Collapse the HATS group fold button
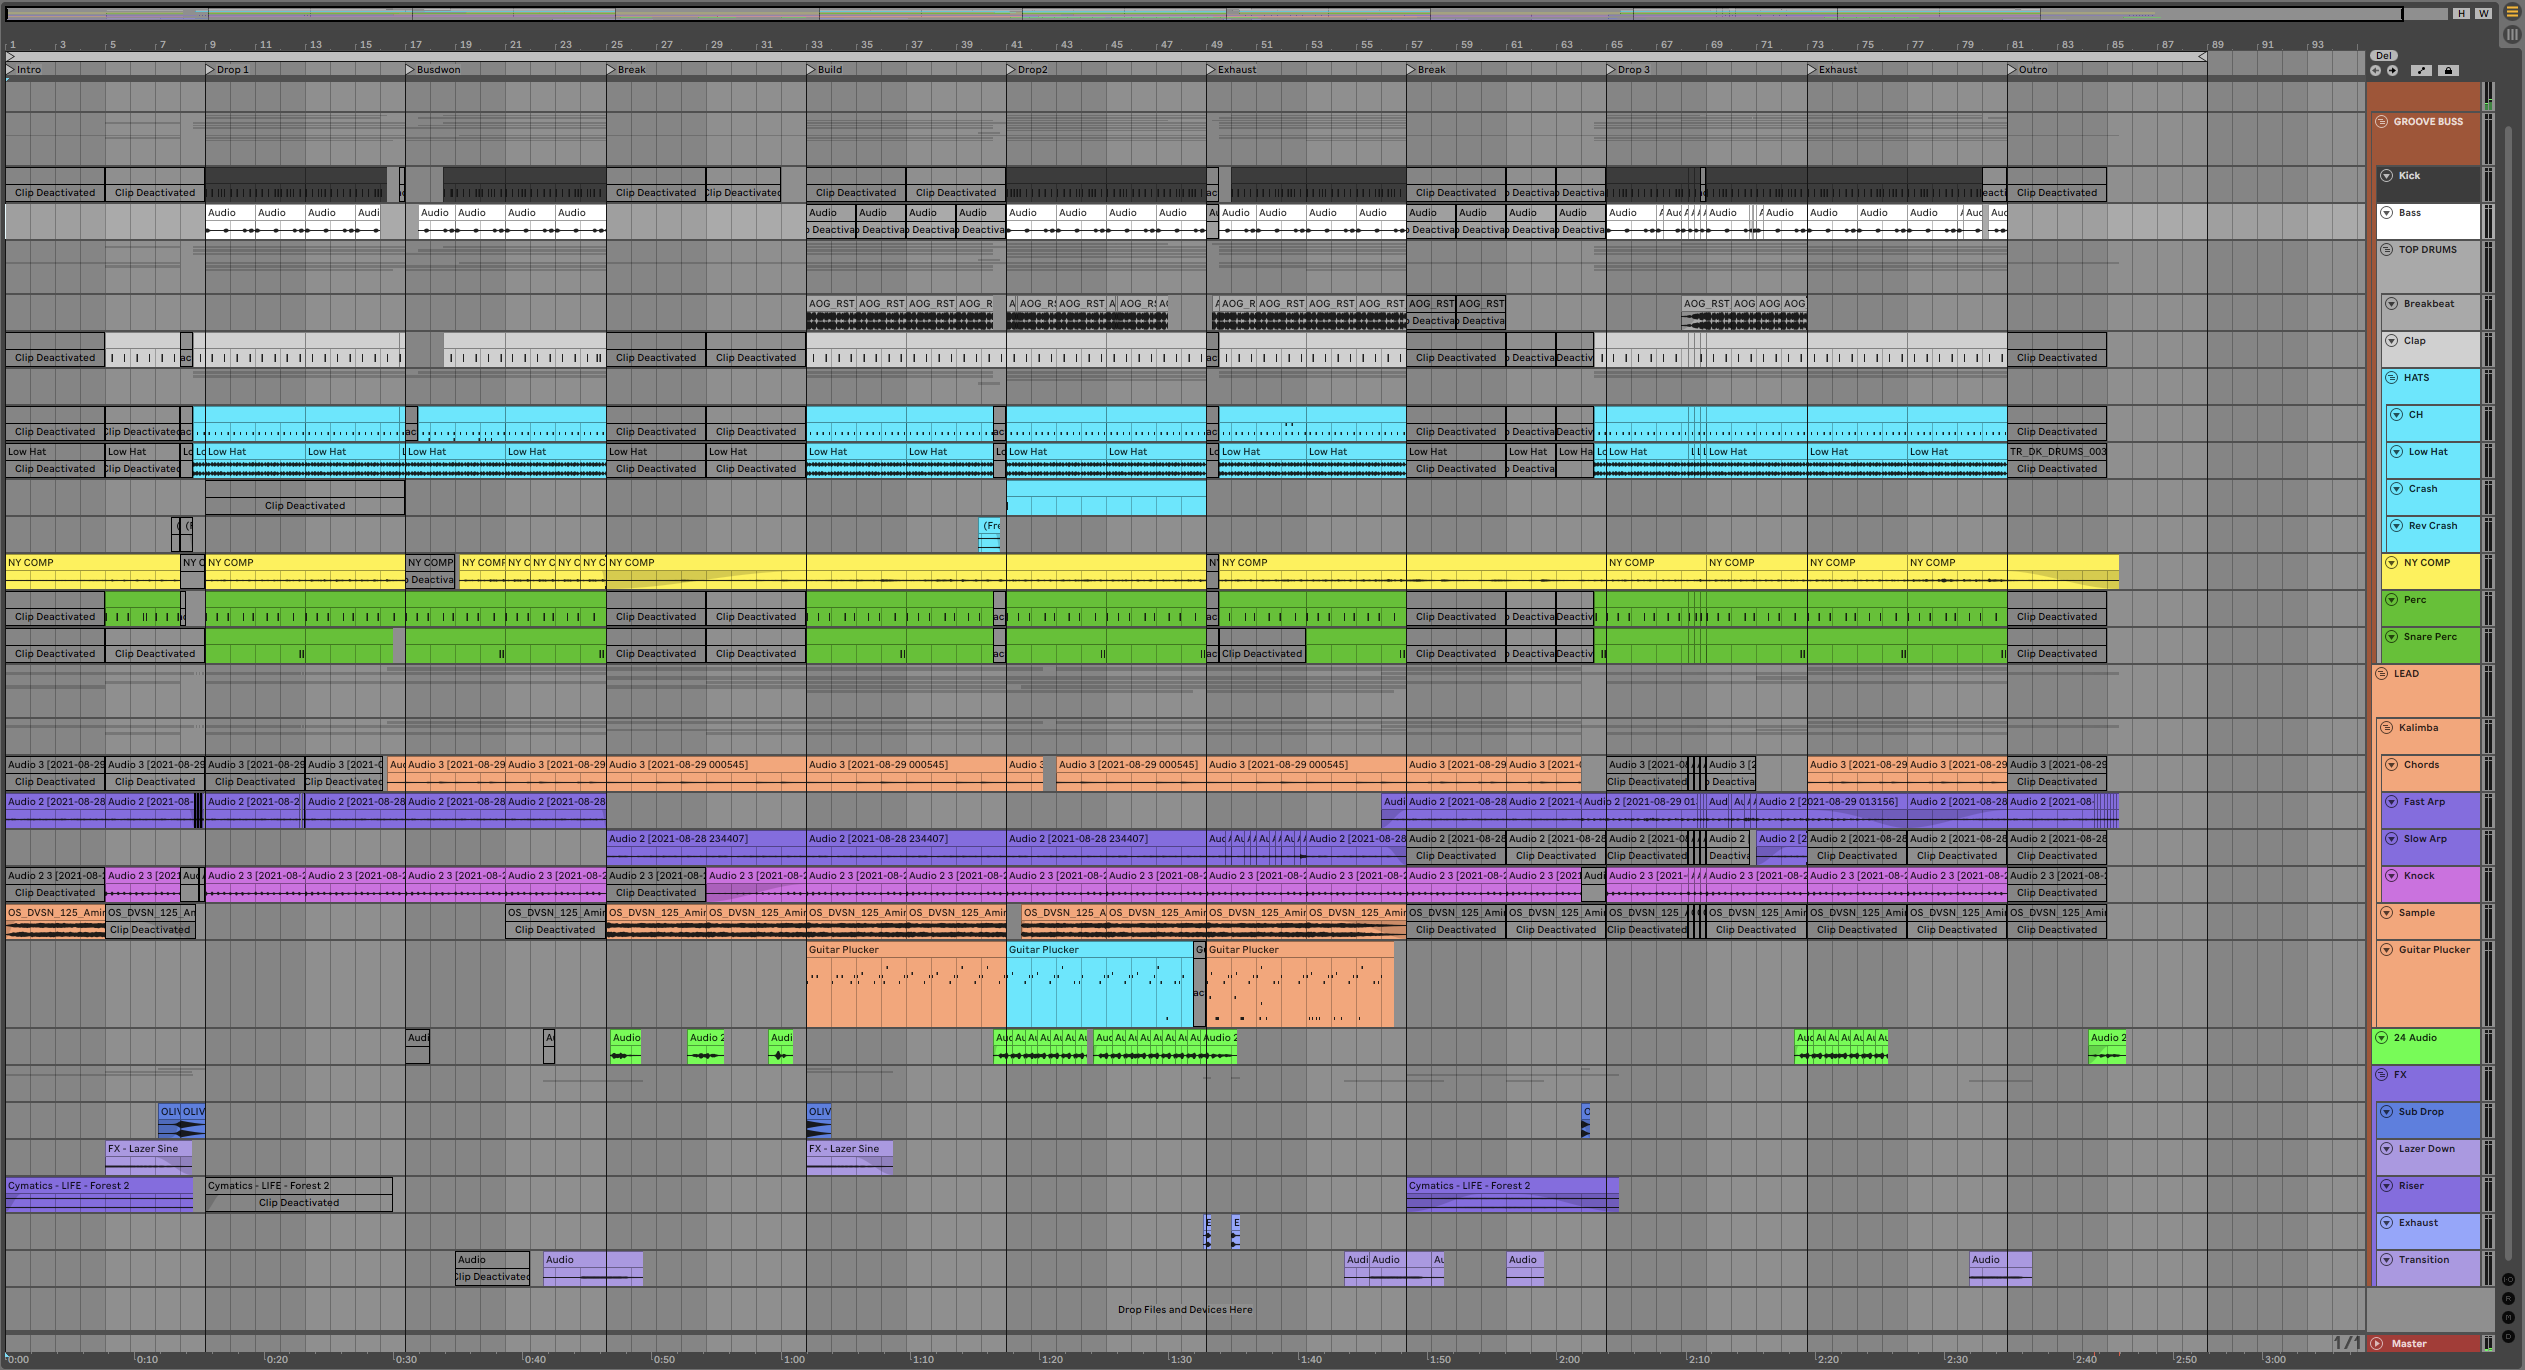2525x1370 pixels. (2392, 378)
